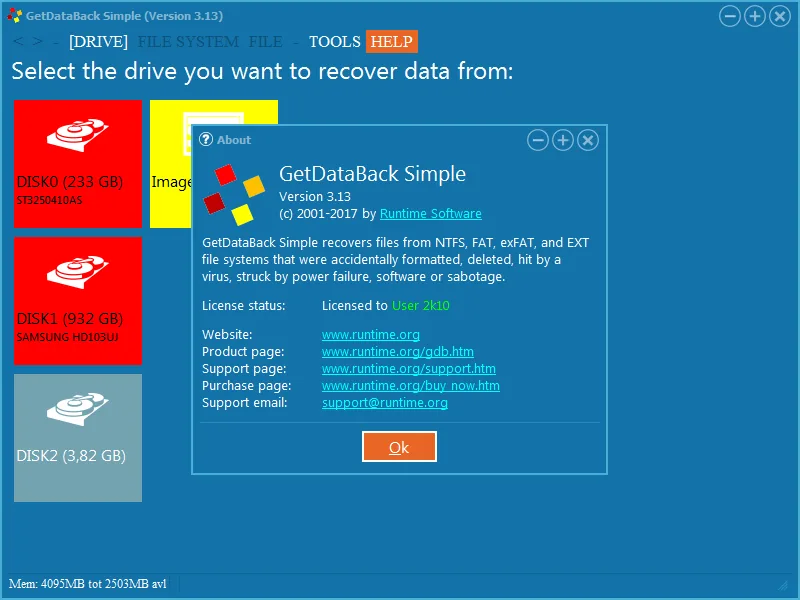Click the 'GetDataBack Simple' heading in About
800x600 pixels.
click(x=372, y=174)
